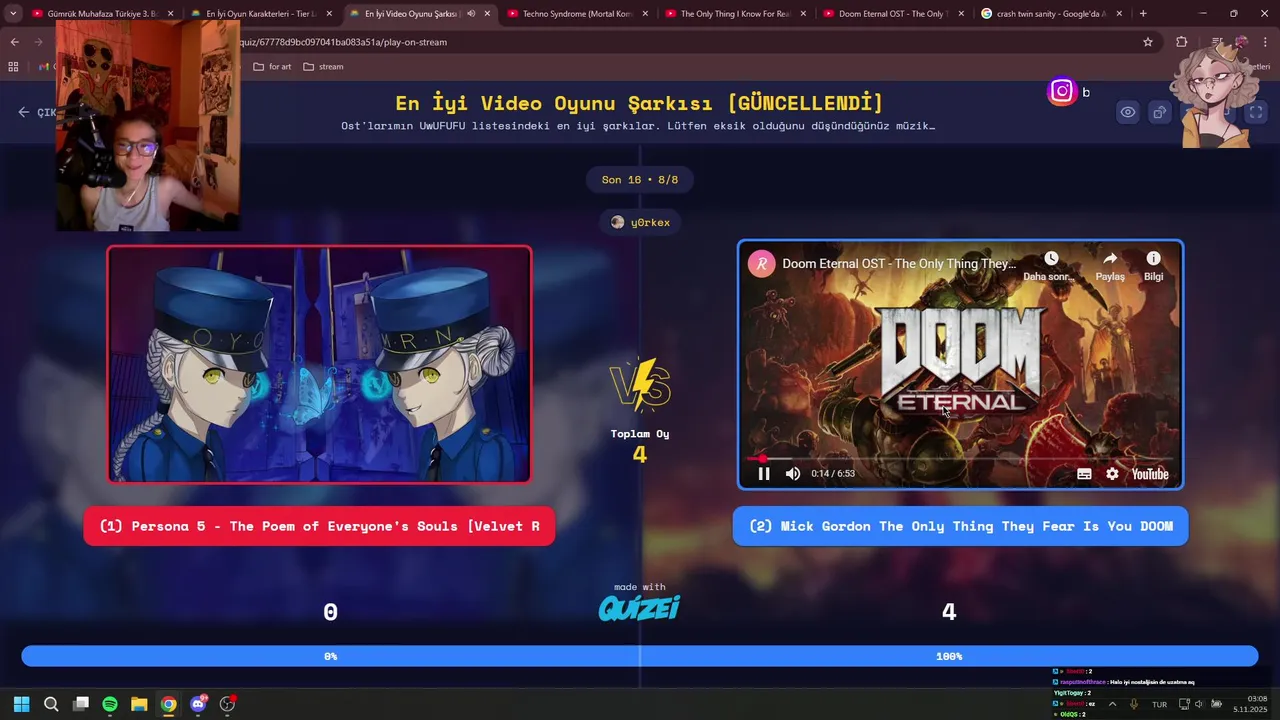The height and width of the screenshot is (720, 1280).
Task: Switch to The Only Thing I Know tab
Action: tap(735, 14)
